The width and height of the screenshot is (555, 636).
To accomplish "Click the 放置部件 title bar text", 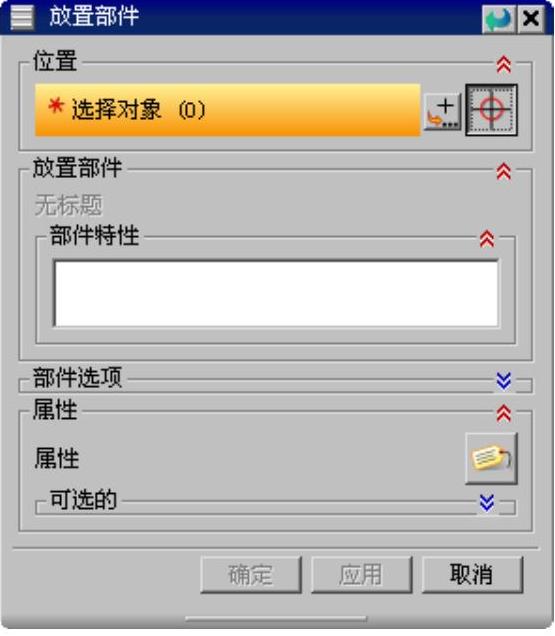I will 94,17.
